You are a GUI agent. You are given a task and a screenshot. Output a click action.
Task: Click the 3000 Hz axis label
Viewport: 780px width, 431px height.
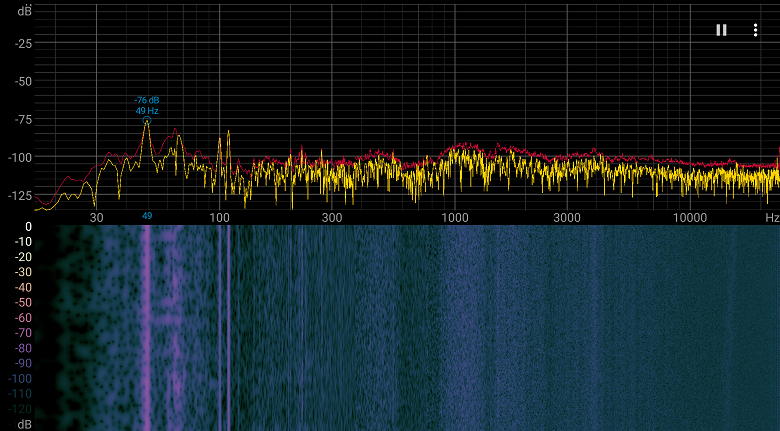(x=567, y=218)
